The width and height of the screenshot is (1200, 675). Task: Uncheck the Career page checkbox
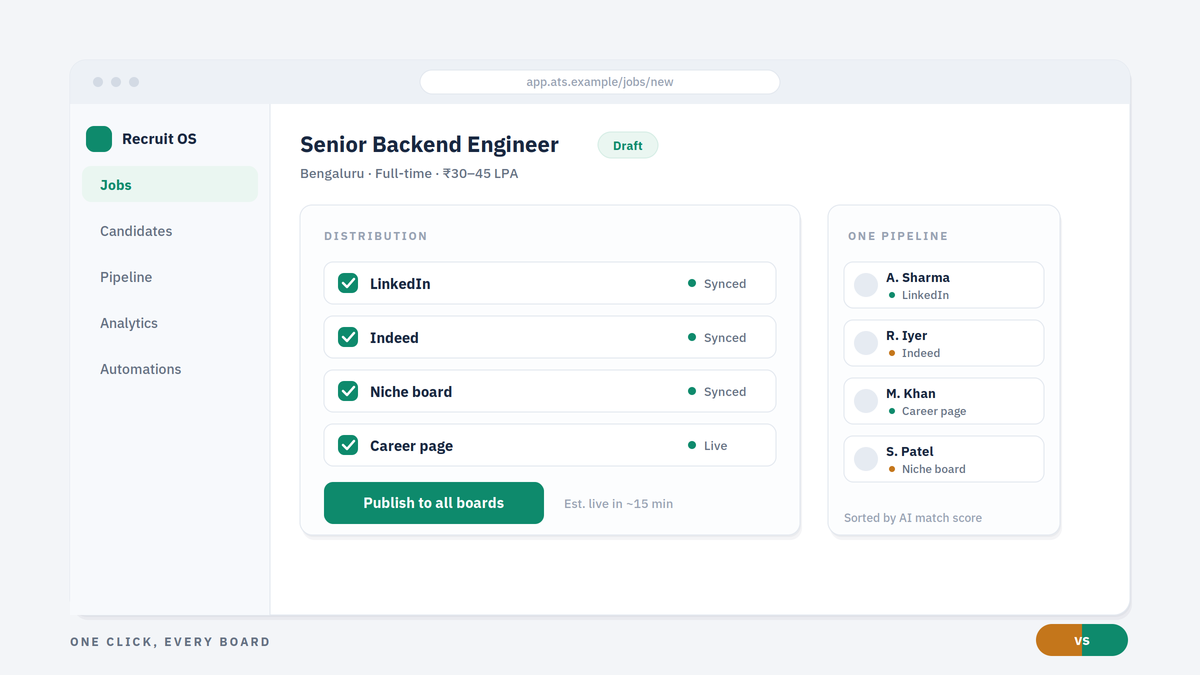(x=348, y=445)
